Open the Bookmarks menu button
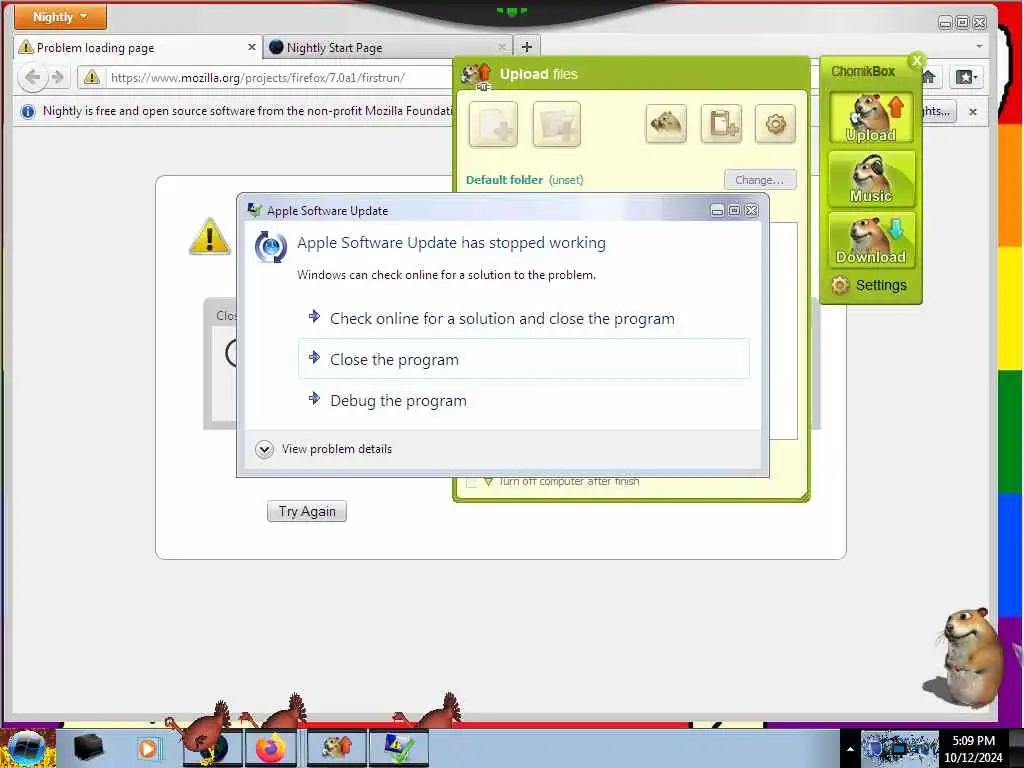Image resolution: width=1024 pixels, height=768 pixels. coord(967,77)
